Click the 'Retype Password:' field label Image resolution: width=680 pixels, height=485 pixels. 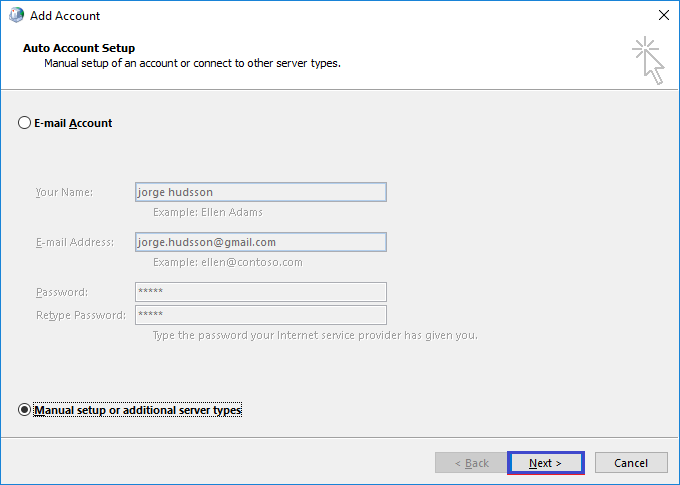(81, 315)
